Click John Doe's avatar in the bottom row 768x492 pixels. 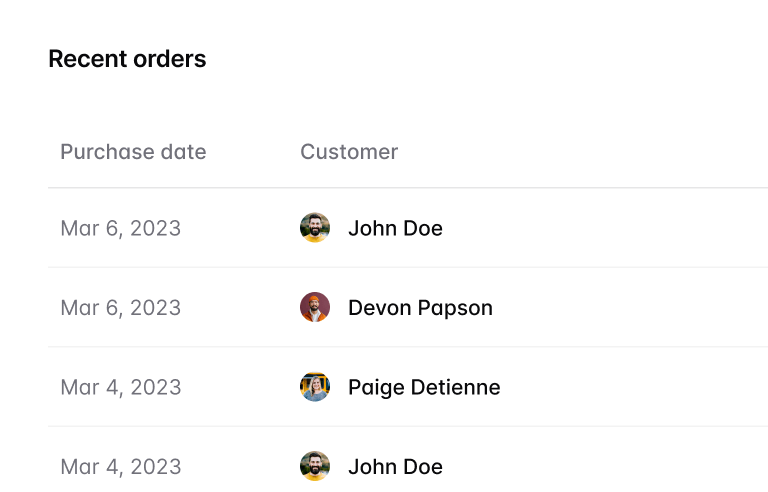[315, 466]
